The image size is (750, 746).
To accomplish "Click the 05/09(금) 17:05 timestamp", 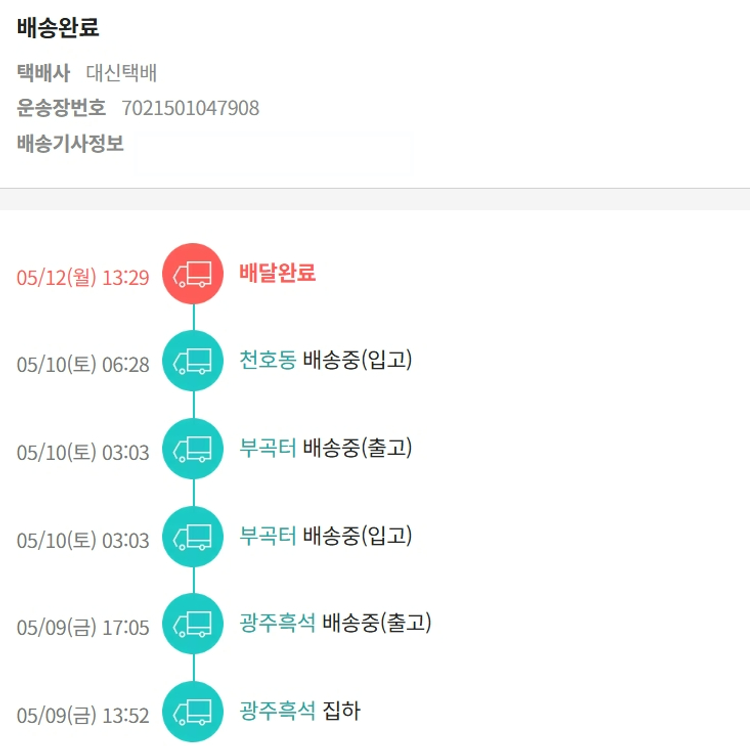I will 83,628.
